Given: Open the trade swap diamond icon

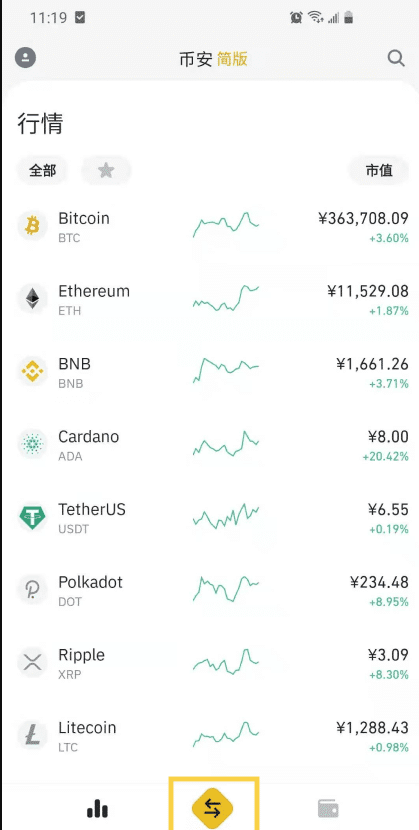Looking at the screenshot, I should [x=213, y=808].
